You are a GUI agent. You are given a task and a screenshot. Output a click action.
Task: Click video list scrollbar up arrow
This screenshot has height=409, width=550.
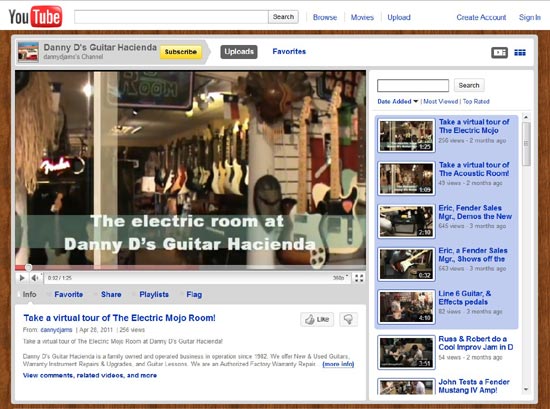pos(526,117)
